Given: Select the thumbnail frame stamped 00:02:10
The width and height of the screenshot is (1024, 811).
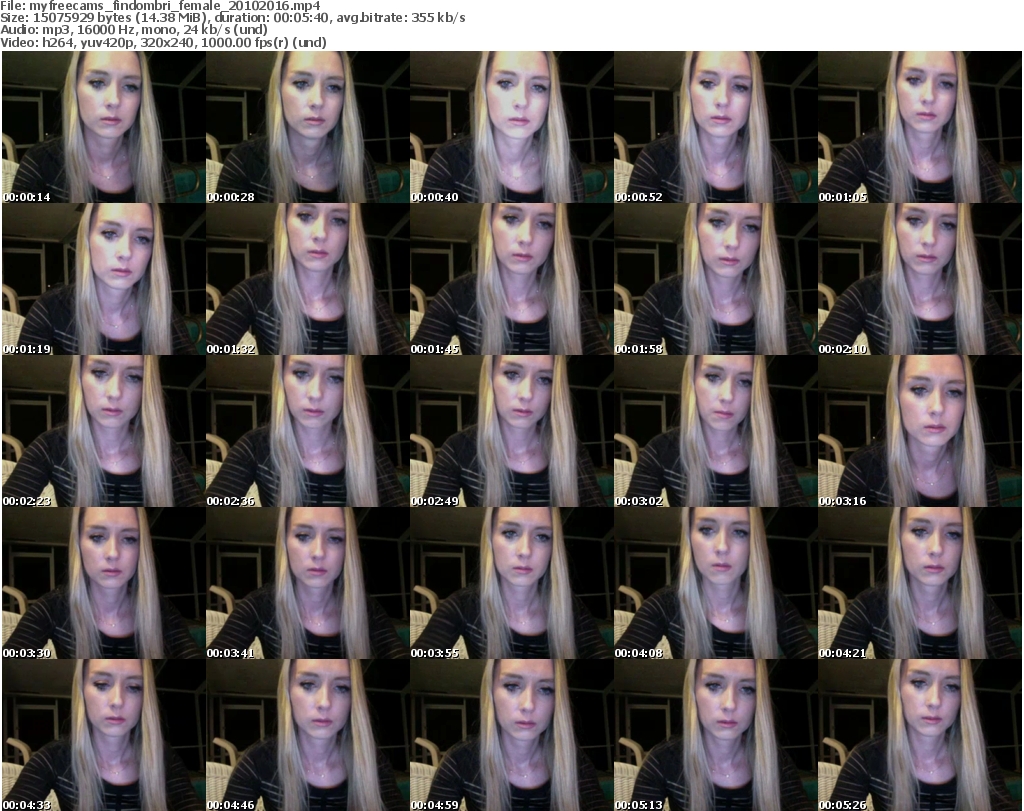Looking at the screenshot, I should (920, 279).
